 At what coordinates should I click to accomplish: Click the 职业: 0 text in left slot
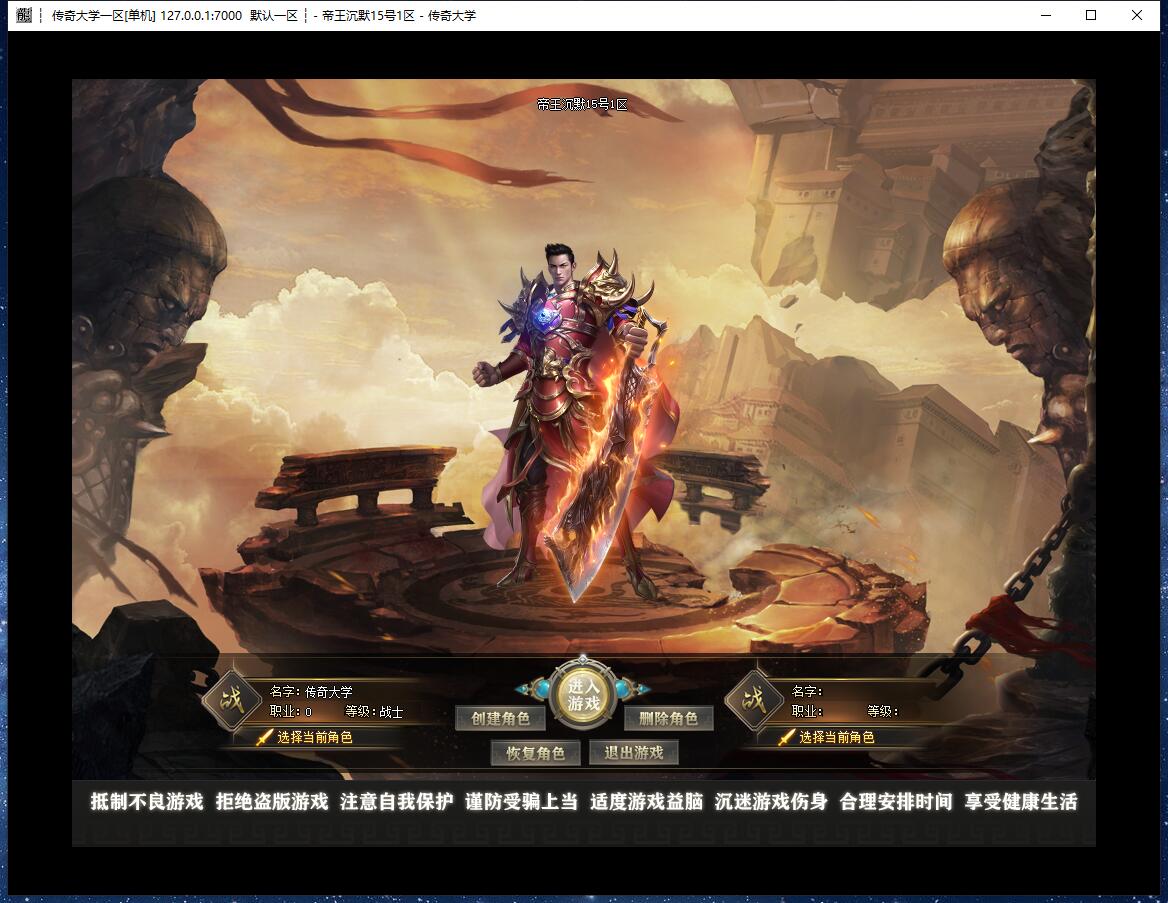pos(291,712)
